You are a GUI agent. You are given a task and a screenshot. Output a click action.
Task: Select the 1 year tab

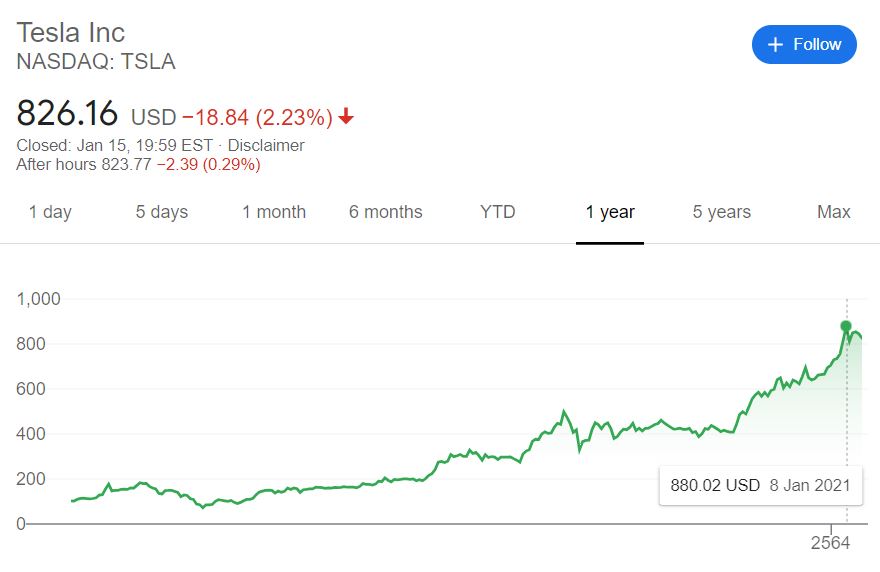click(610, 212)
